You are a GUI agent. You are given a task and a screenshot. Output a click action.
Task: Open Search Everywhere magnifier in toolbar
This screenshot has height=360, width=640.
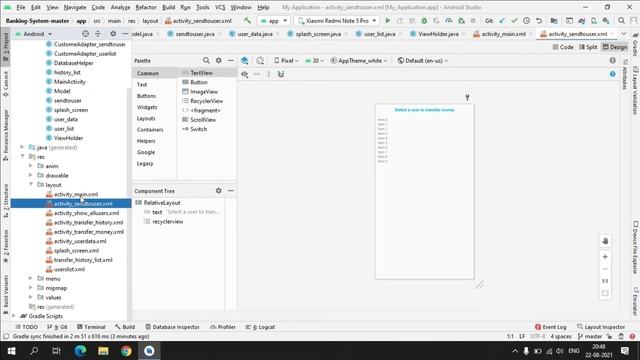[x=621, y=20]
